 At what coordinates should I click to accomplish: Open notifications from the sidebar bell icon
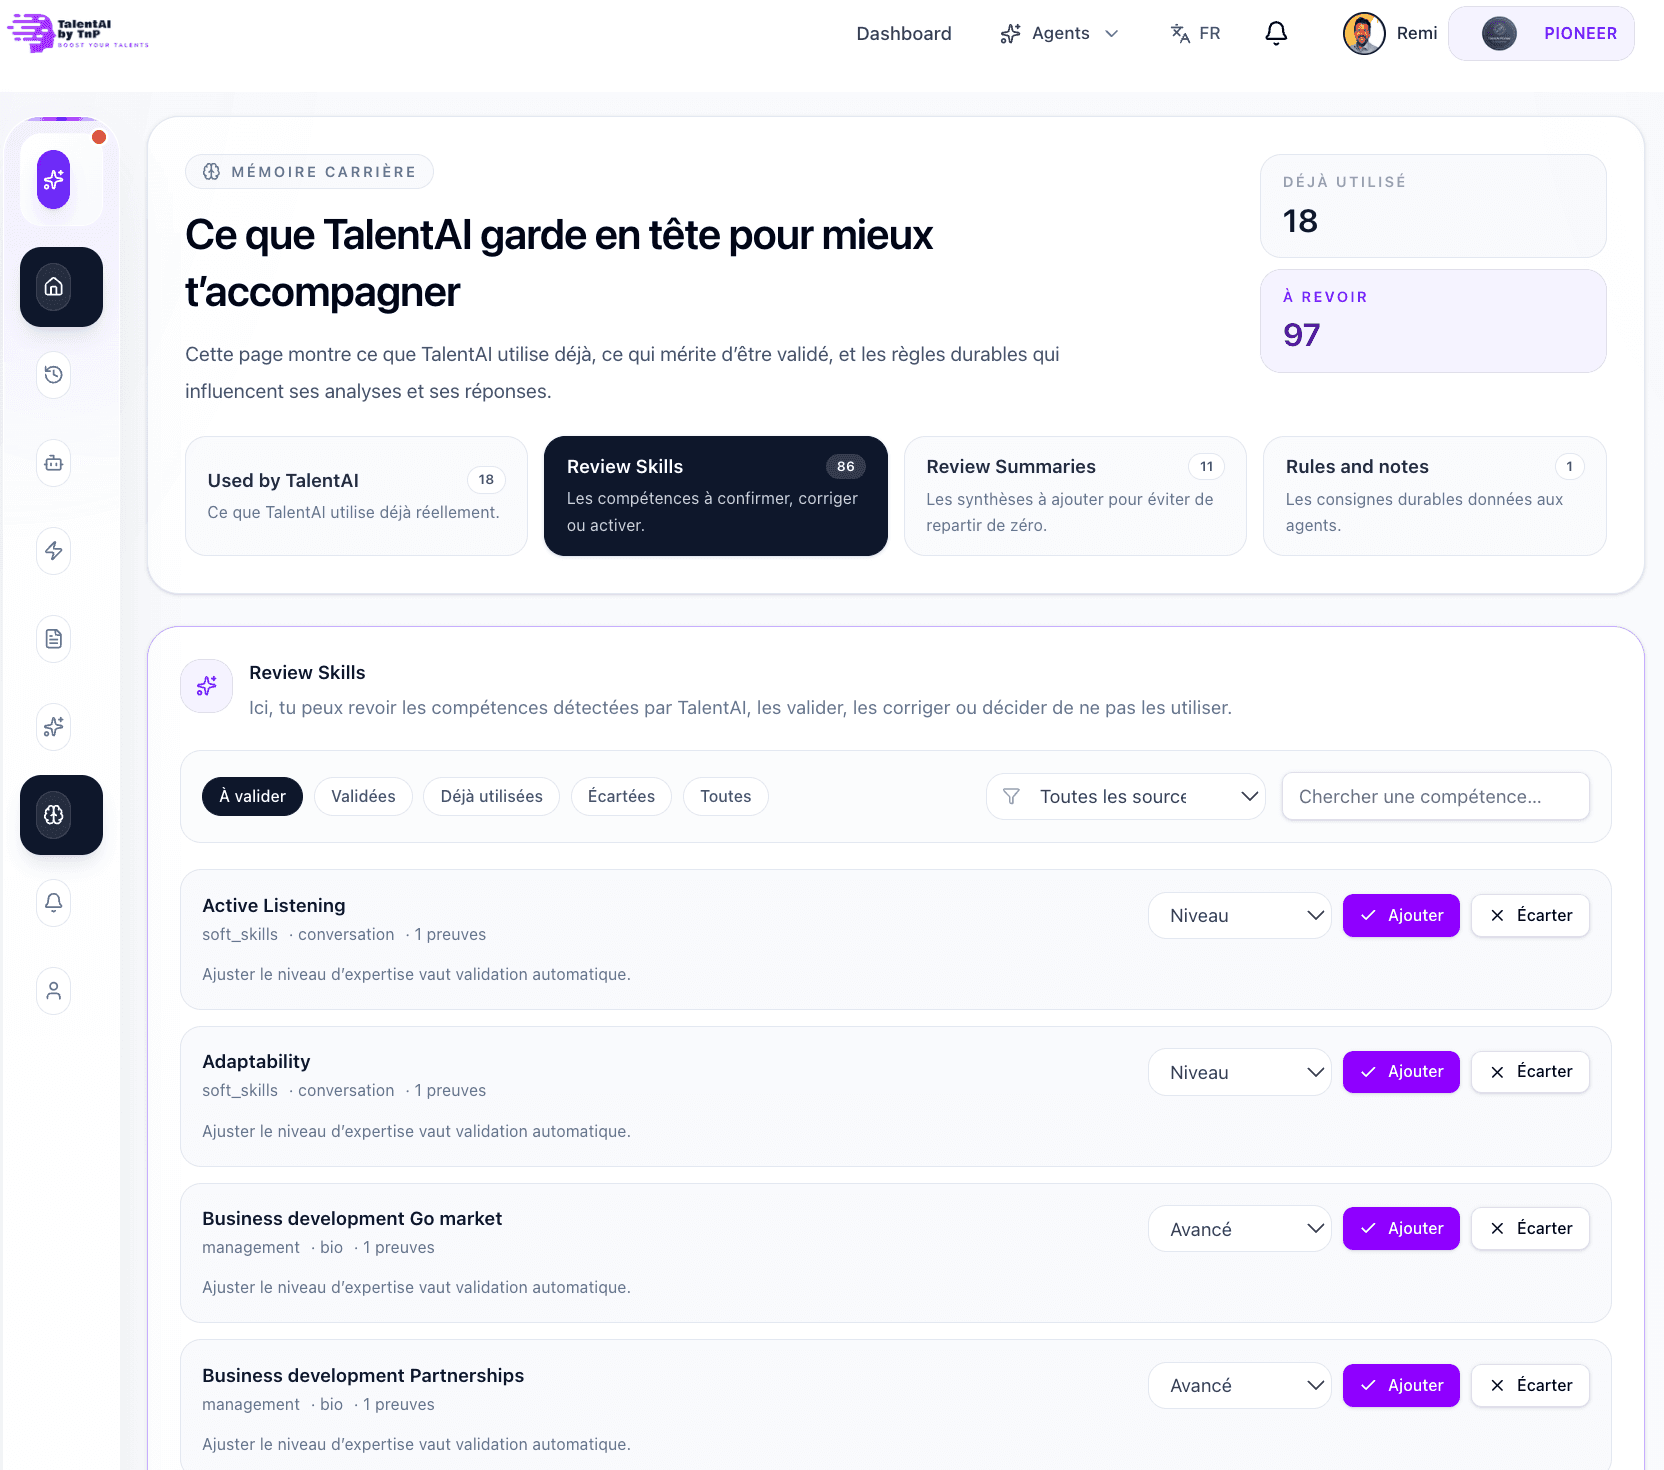[54, 903]
